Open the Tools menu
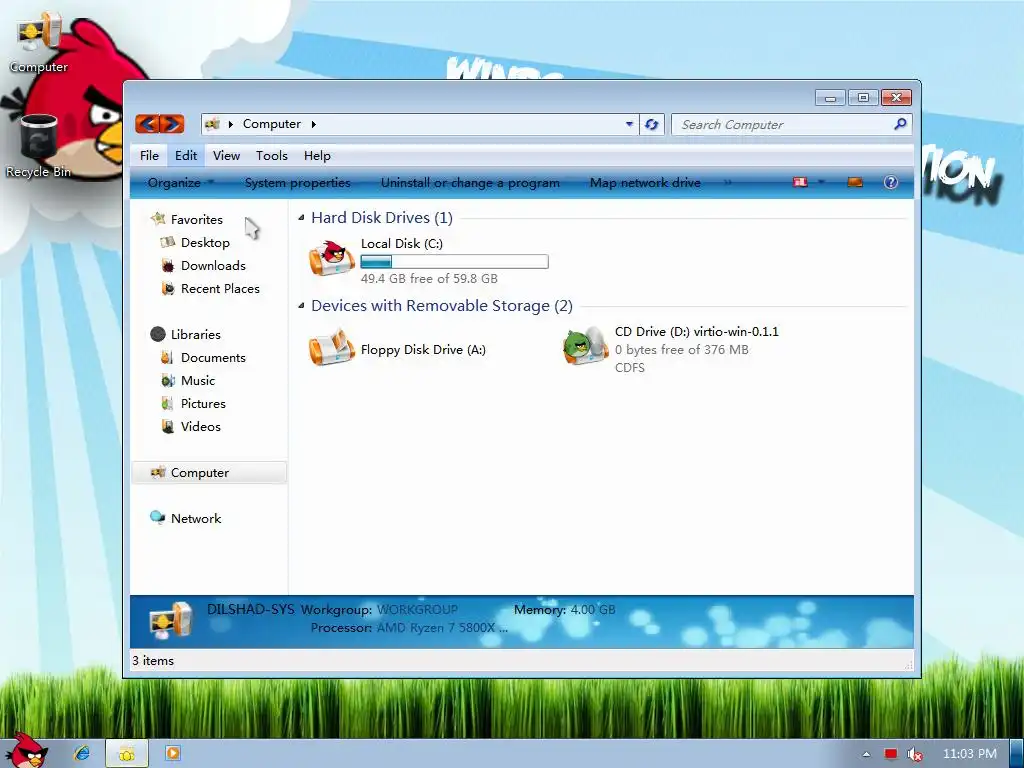Viewport: 1024px width, 768px height. [x=272, y=155]
